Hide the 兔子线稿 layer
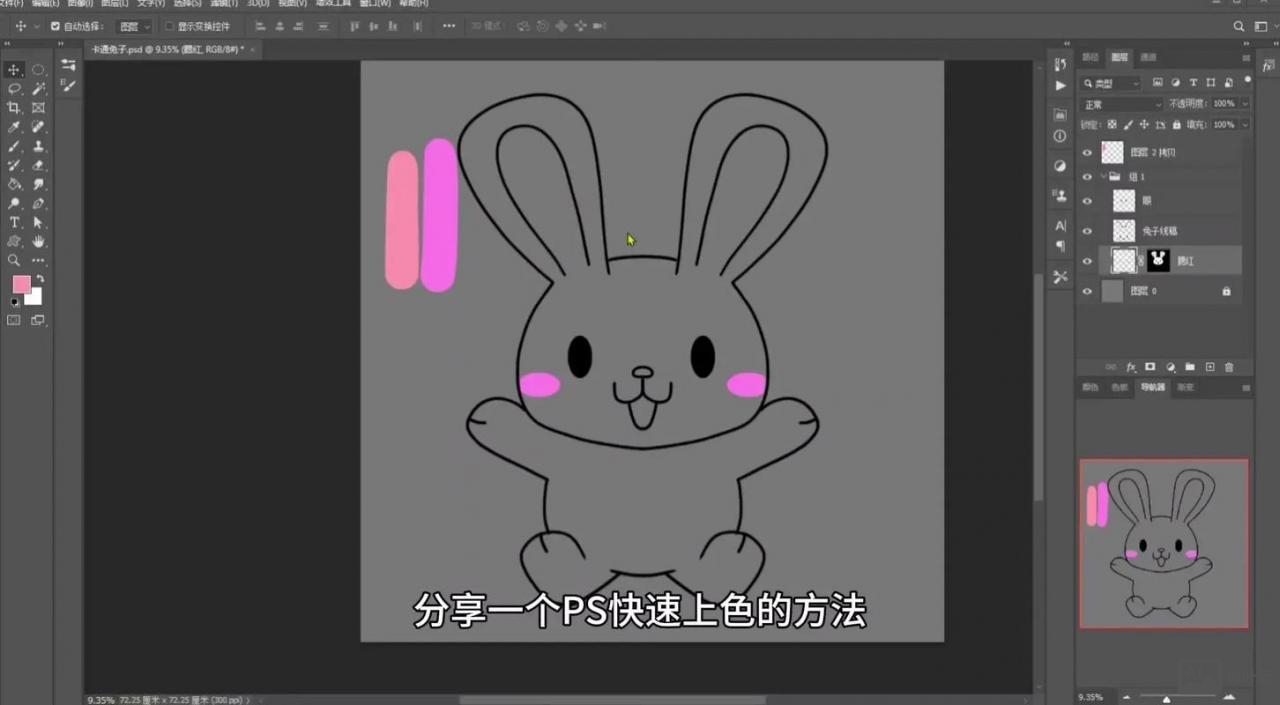1280x705 pixels. (1086, 231)
